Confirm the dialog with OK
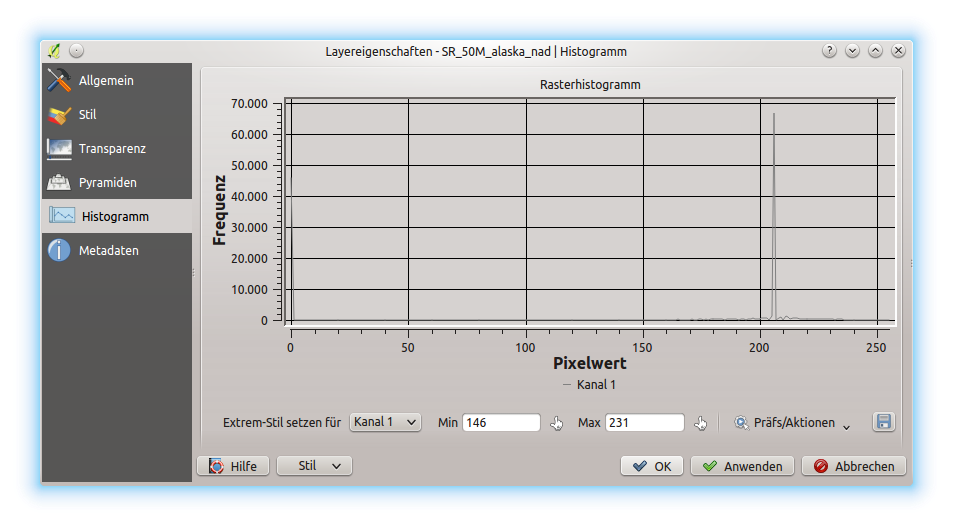This screenshot has height=526, width=953. 652,466
